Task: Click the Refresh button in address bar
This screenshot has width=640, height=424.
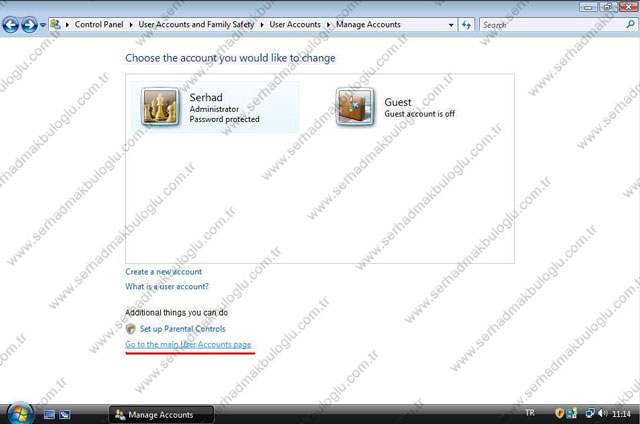Action: pos(466,25)
